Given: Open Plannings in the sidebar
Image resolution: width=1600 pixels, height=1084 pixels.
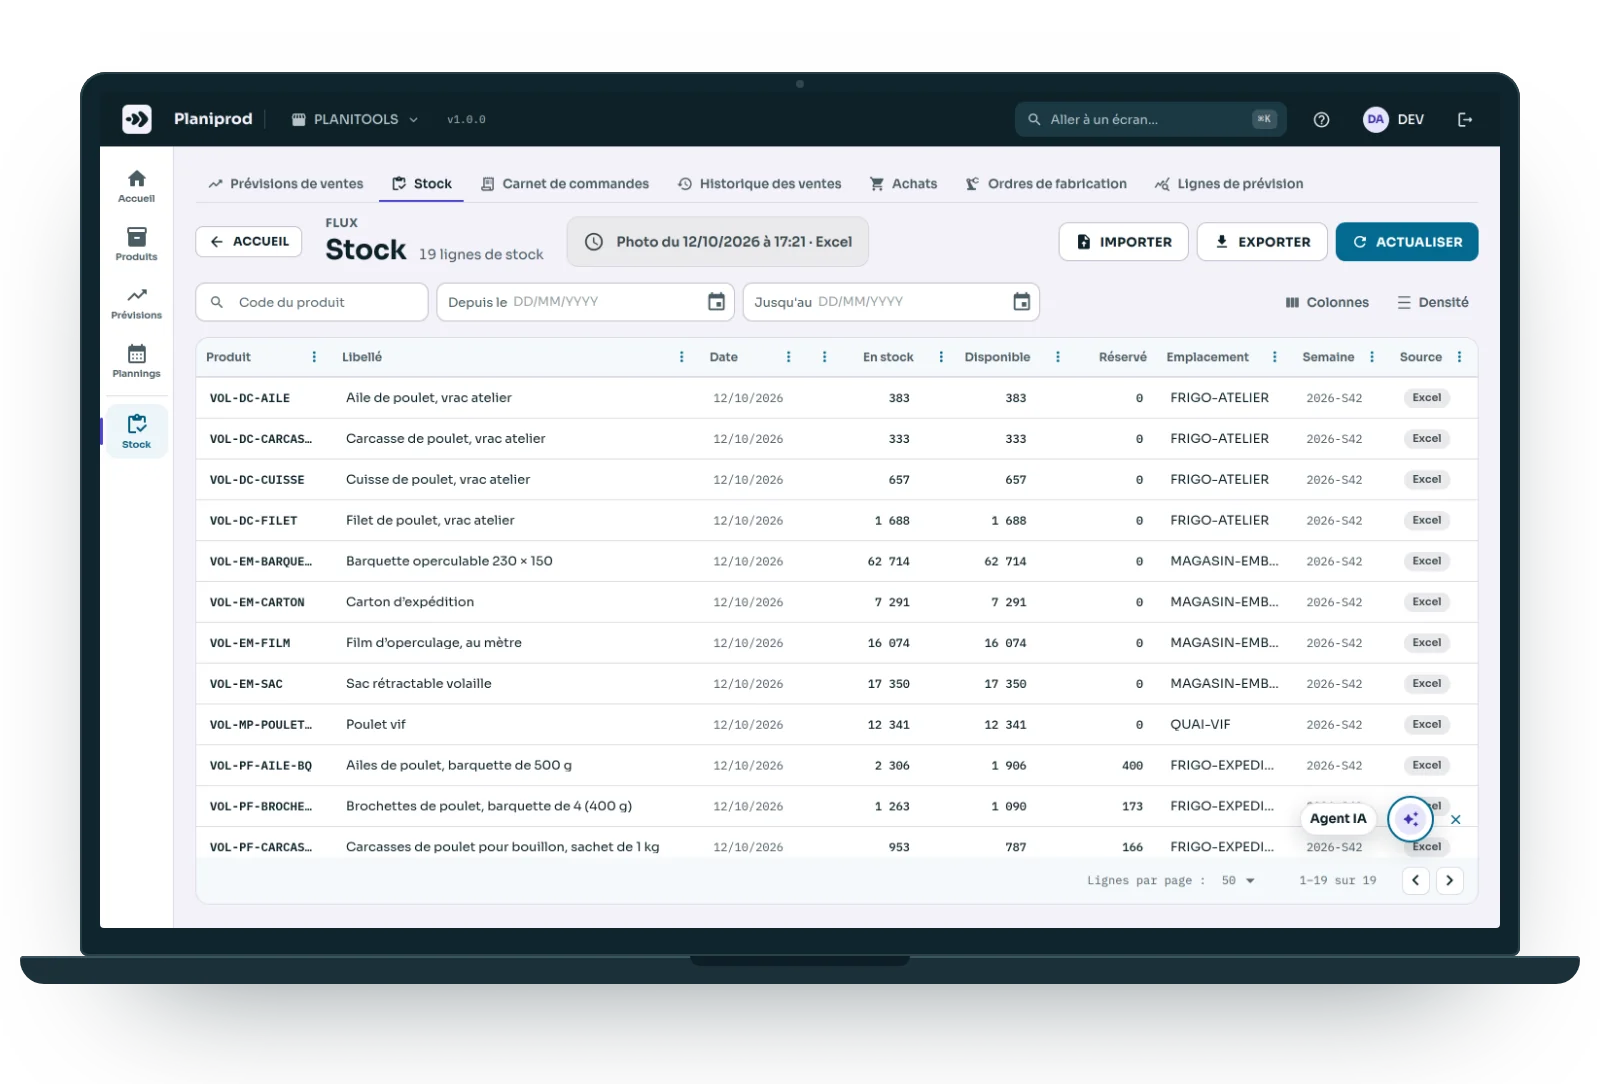Looking at the screenshot, I should [x=137, y=361].
